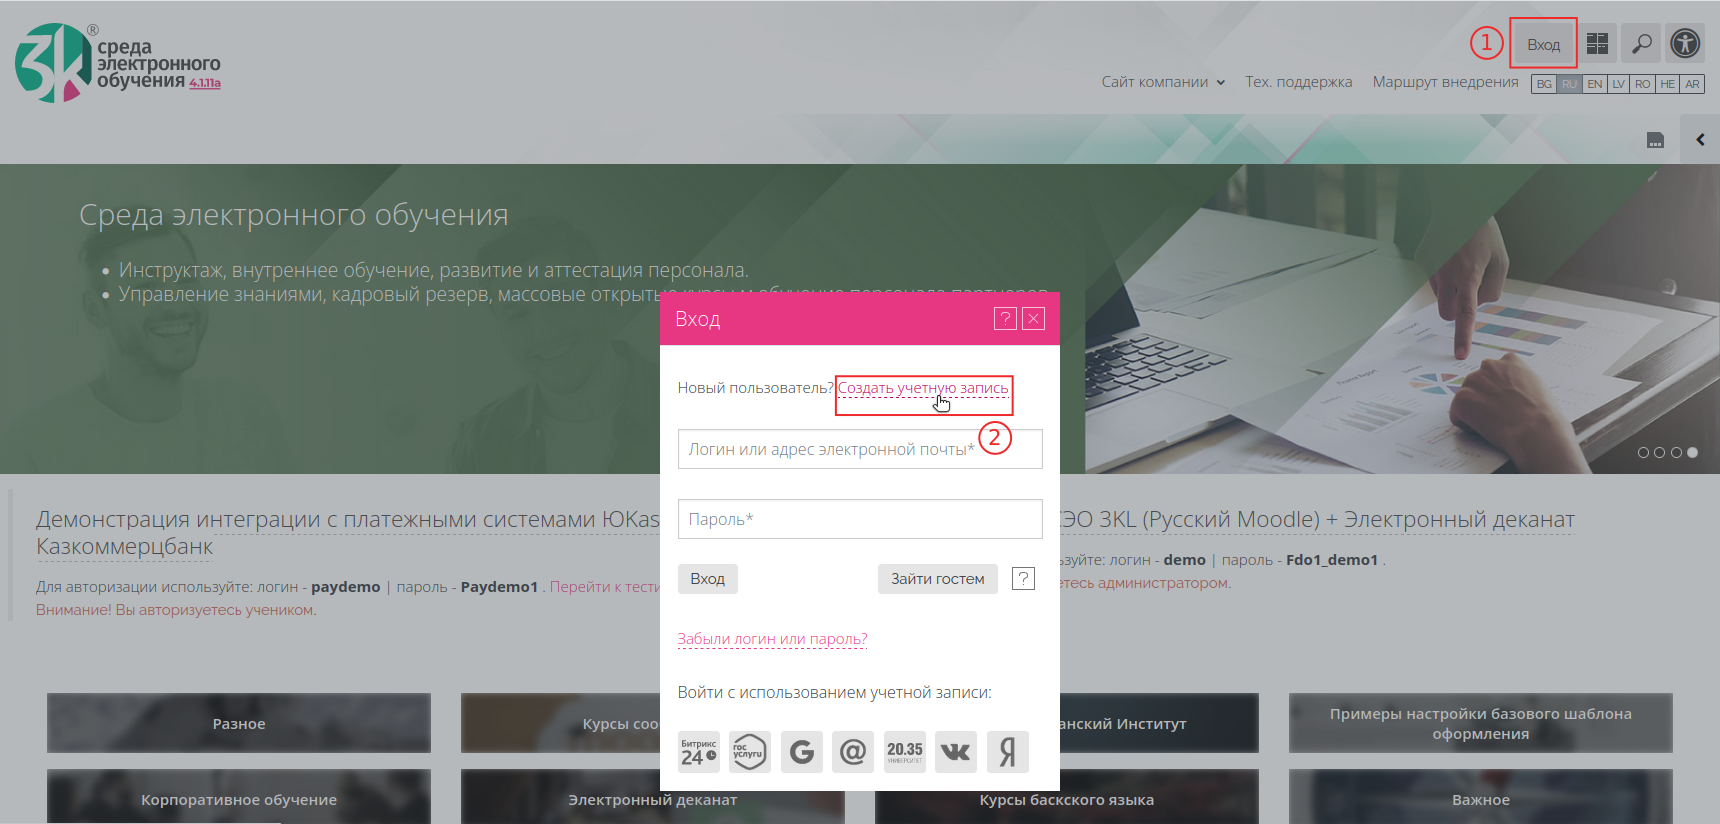Select the third slider dot on banner

coord(1676,453)
